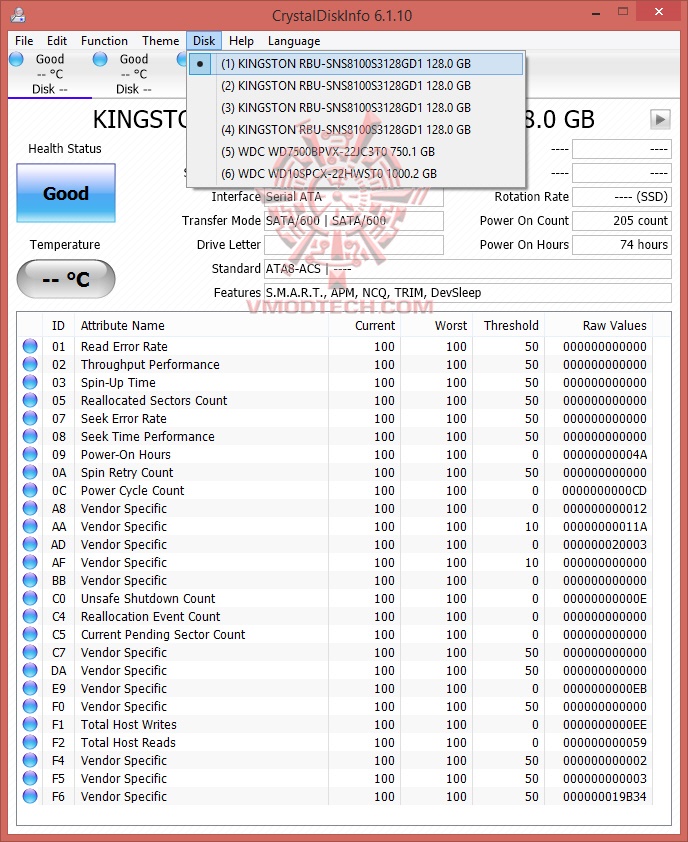Click the Threshold column header
The height and width of the screenshot is (842, 688).
tap(509, 325)
